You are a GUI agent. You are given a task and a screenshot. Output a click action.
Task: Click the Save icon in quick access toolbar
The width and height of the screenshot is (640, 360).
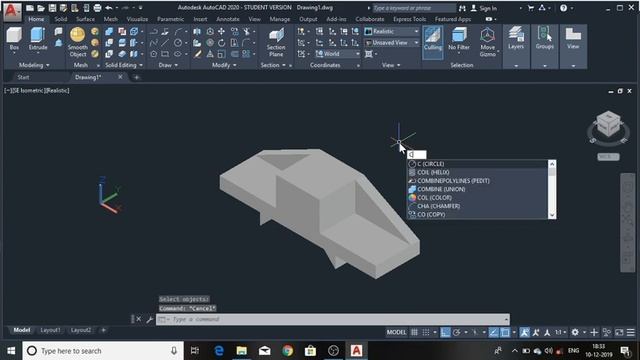pyautogui.click(x=52, y=8)
